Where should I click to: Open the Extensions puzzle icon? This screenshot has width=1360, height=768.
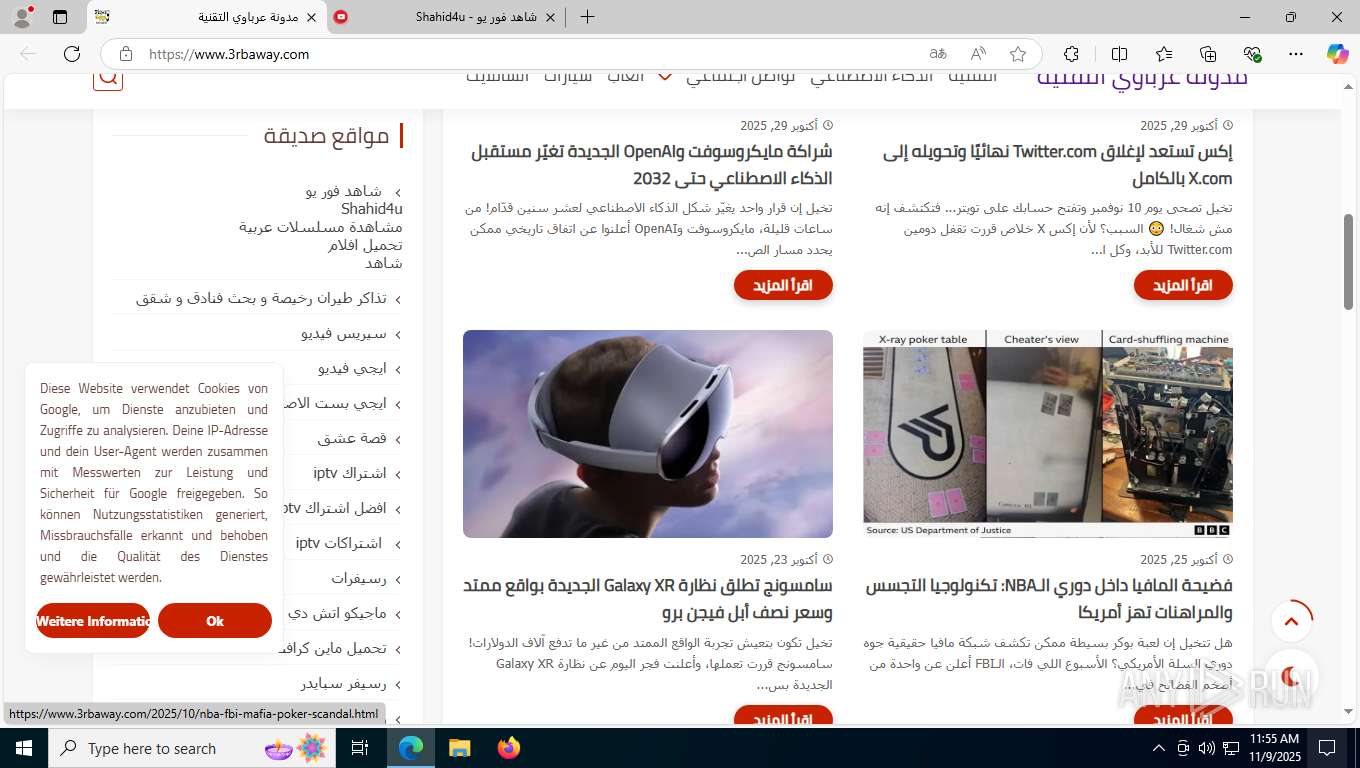[1072, 54]
